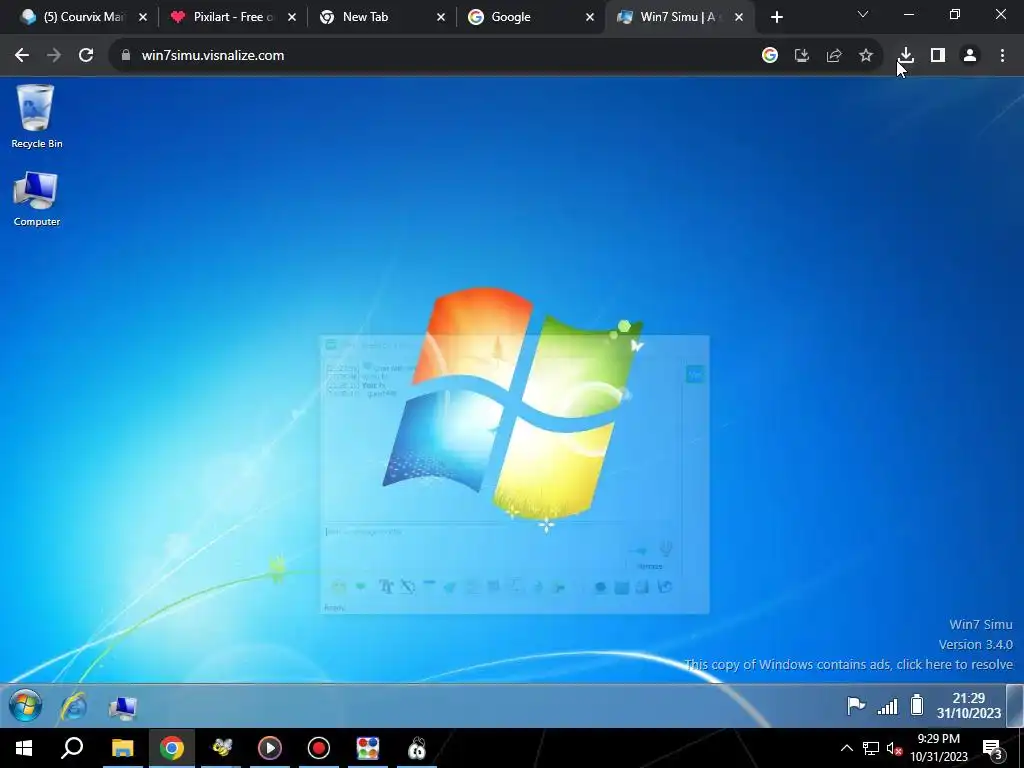The width and height of the screenshot is (1024, 768).
Task: Open the Chrome three-dot menu
Action: [x=1002, y=56]
